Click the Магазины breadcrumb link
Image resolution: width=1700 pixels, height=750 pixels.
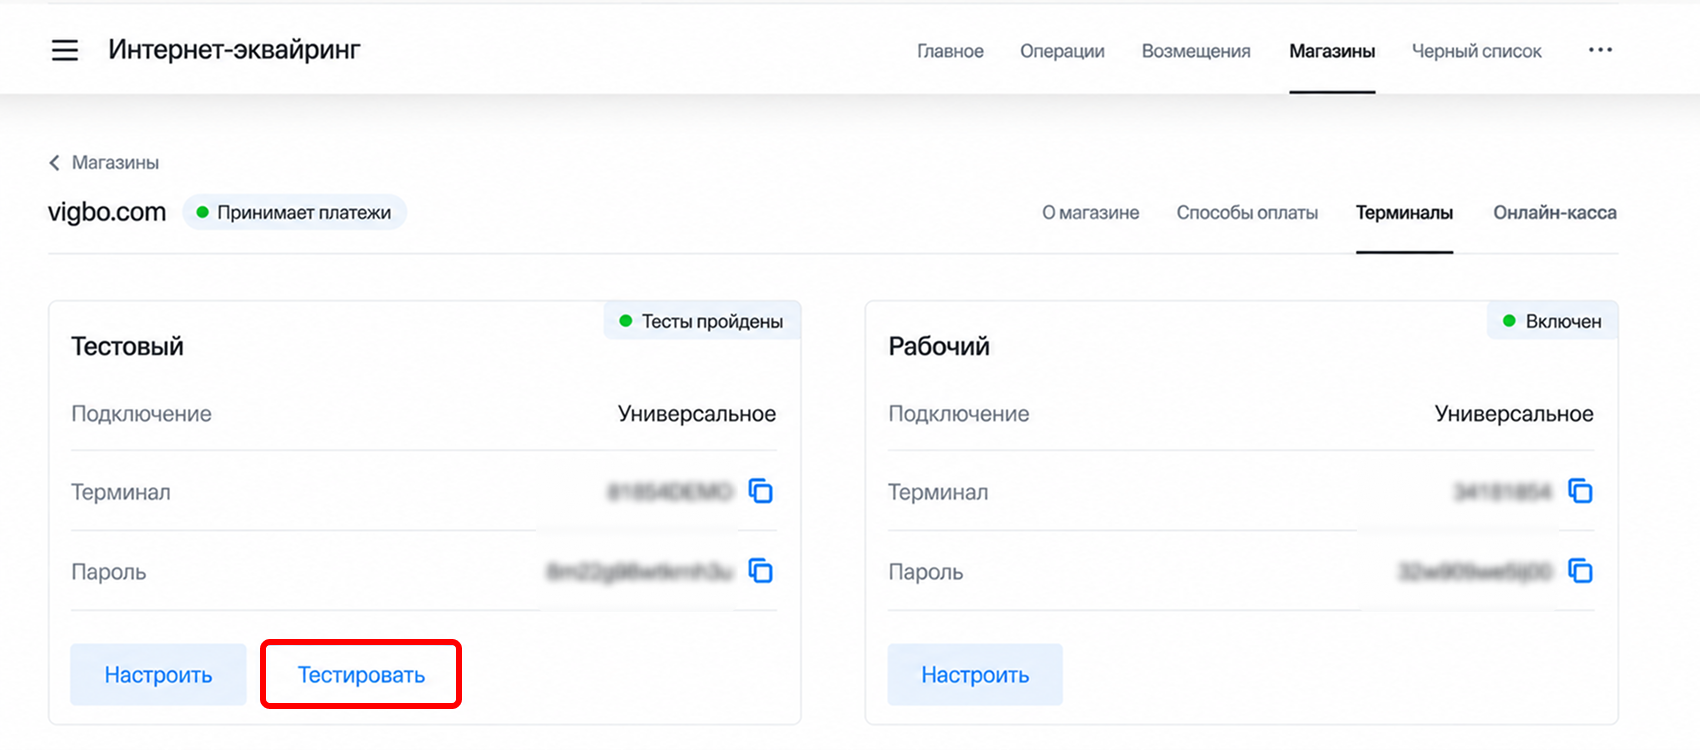(115, 162)
